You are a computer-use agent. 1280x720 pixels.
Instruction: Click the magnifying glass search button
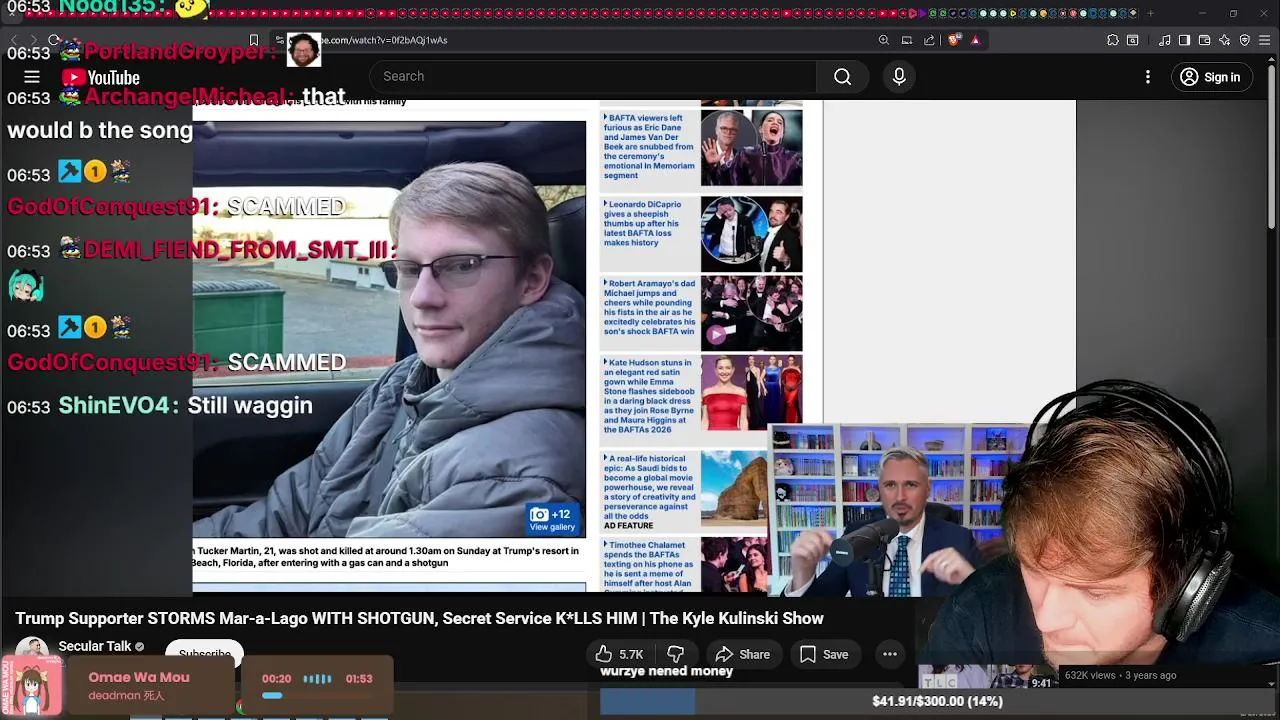click(x=842, y=77)
